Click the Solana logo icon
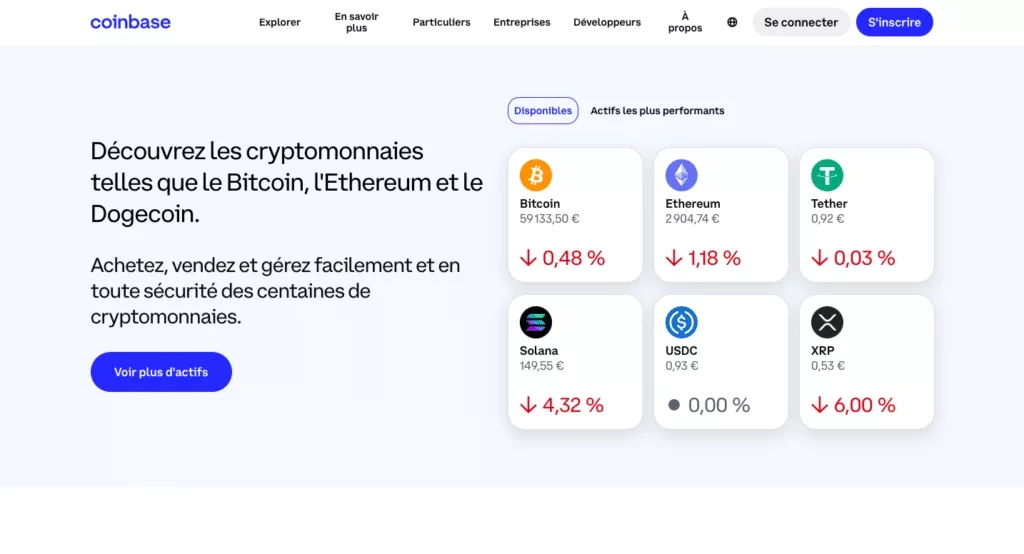This screenshot has width=1024, height=554. tap(536, 322)
